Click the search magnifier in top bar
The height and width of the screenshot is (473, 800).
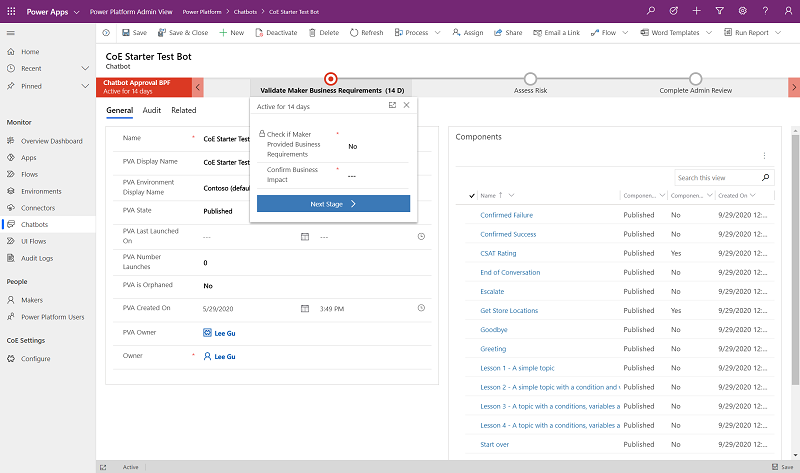click(651, 11)
